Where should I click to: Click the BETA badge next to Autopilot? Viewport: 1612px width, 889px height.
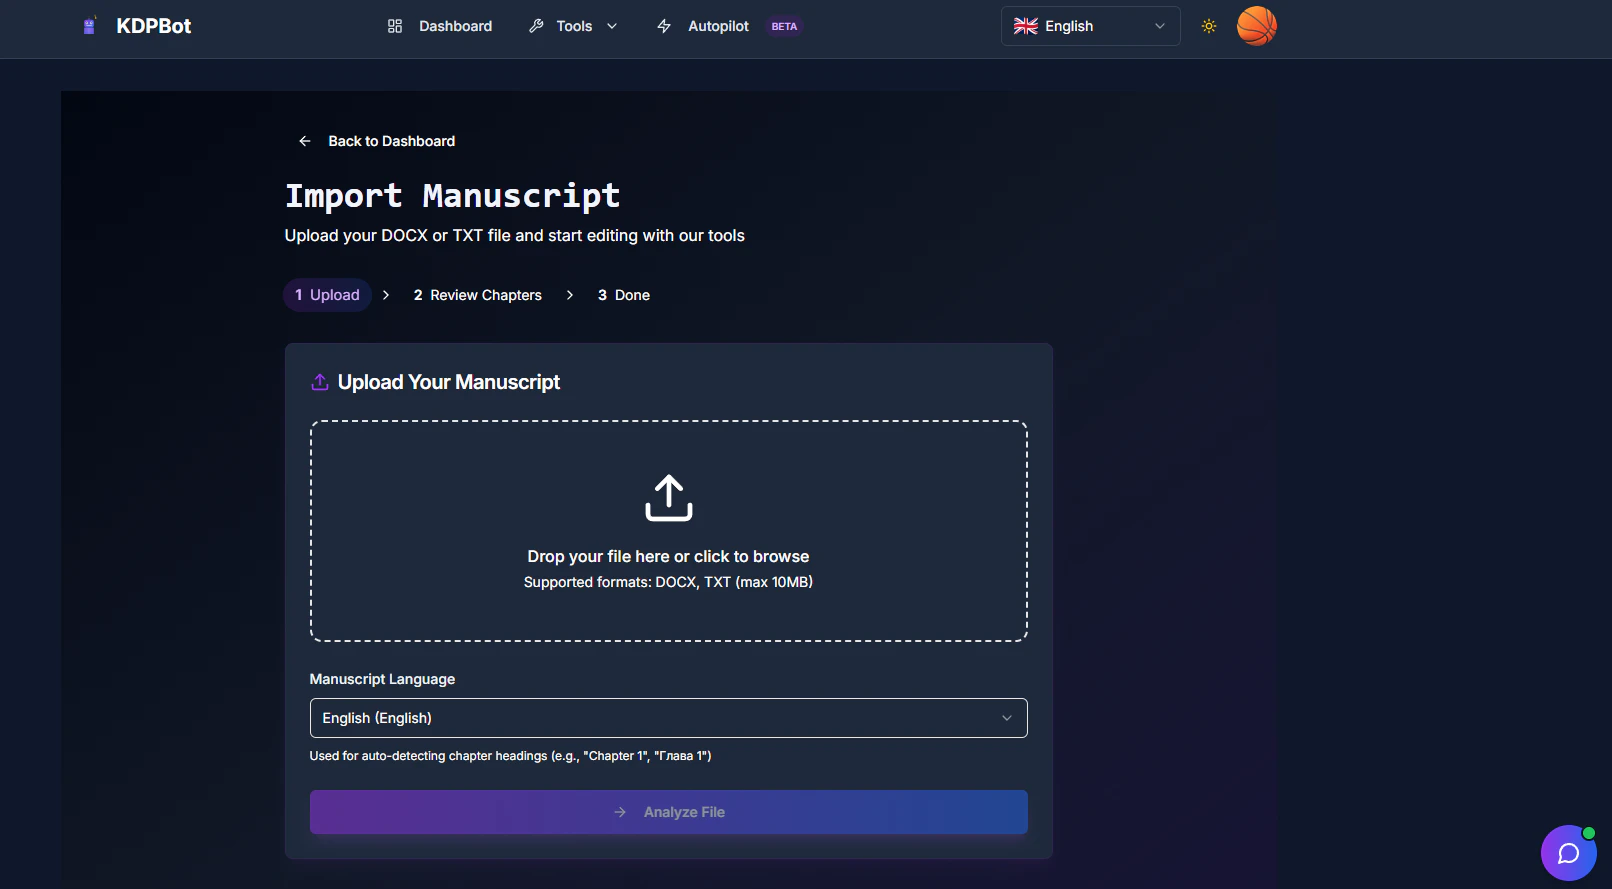coord(784,27)
